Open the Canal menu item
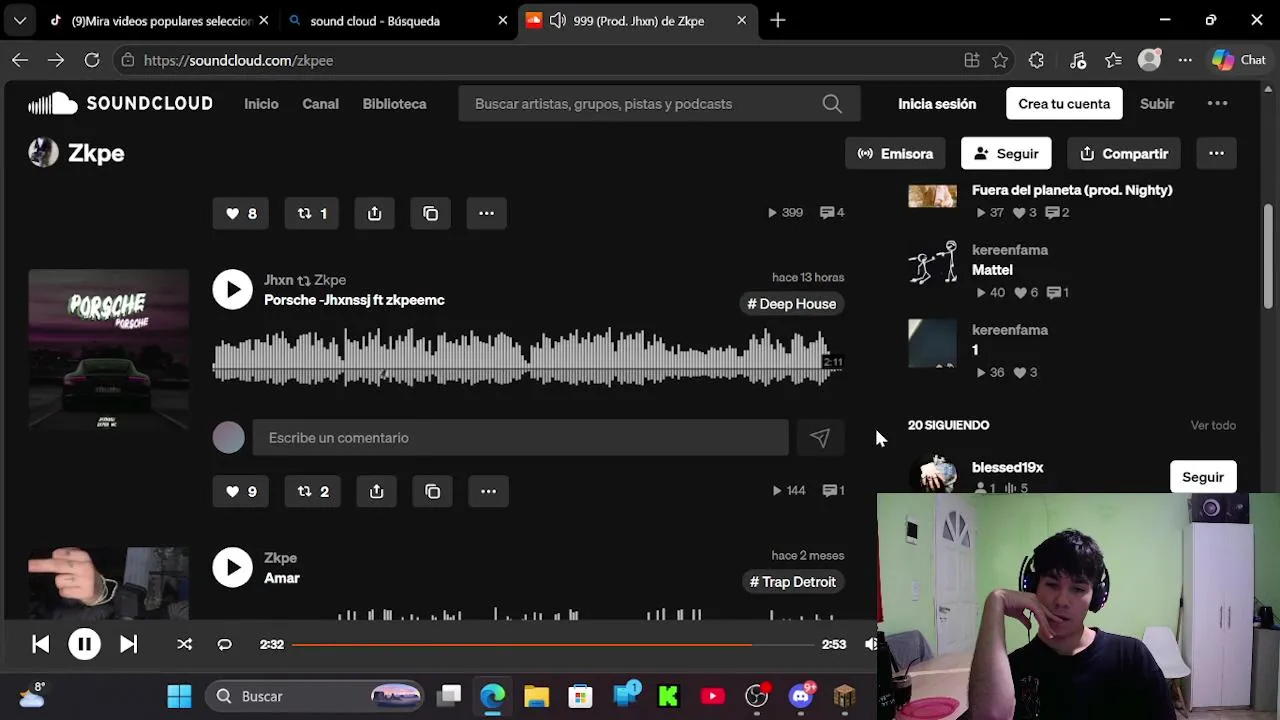The height and width of the screenshot is (720, 1280). (320, 104)
